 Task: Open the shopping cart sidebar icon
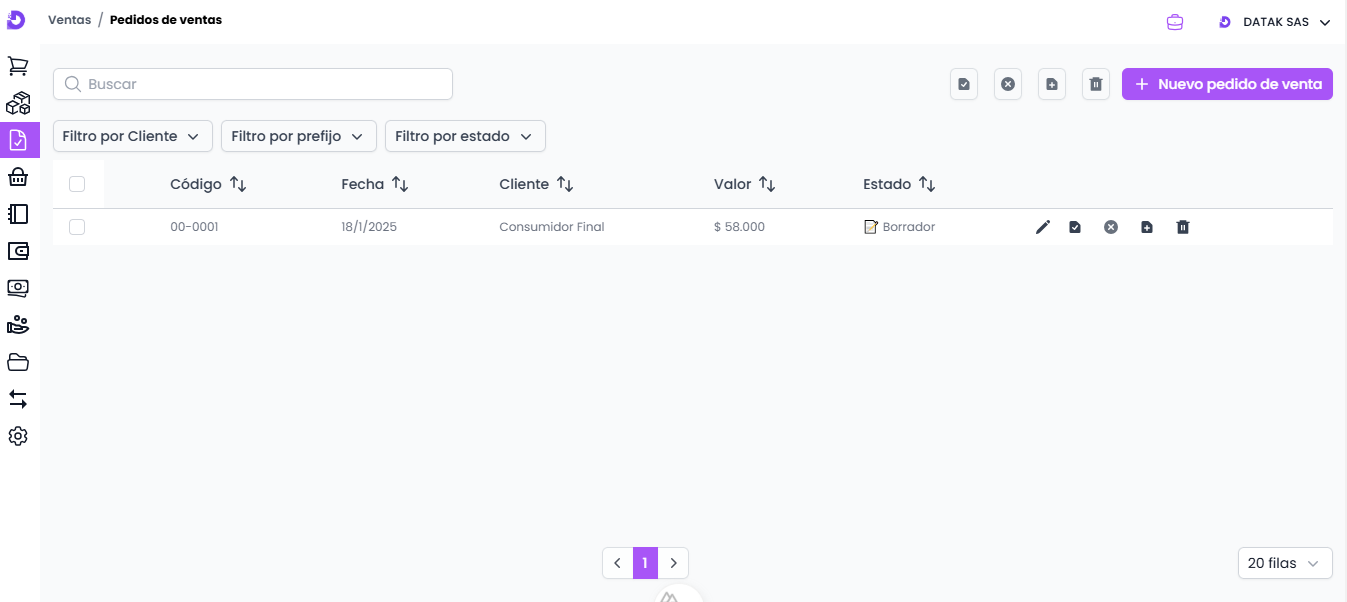click(x=18, y=66)
